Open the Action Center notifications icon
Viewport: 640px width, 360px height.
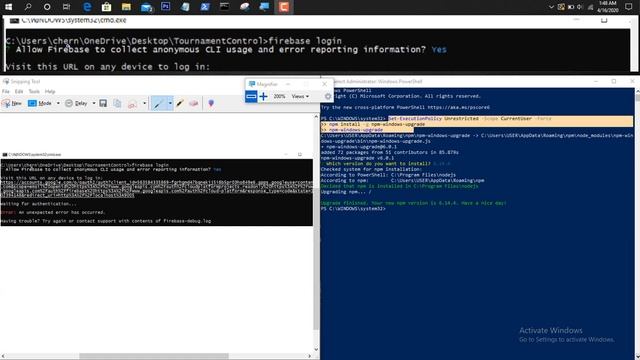pos(628,7)
